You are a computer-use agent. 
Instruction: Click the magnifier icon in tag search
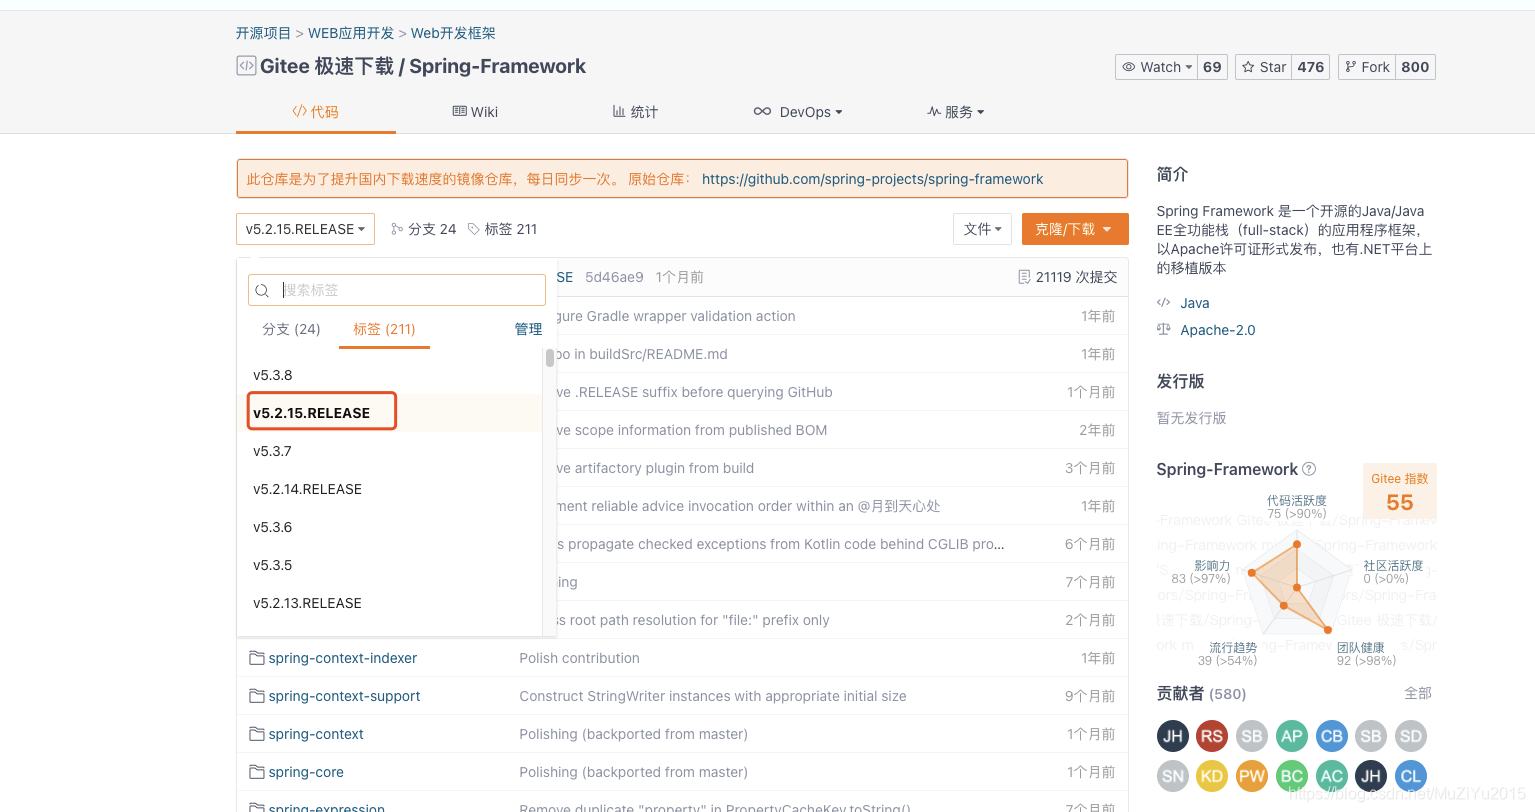[x=262, y=290]
